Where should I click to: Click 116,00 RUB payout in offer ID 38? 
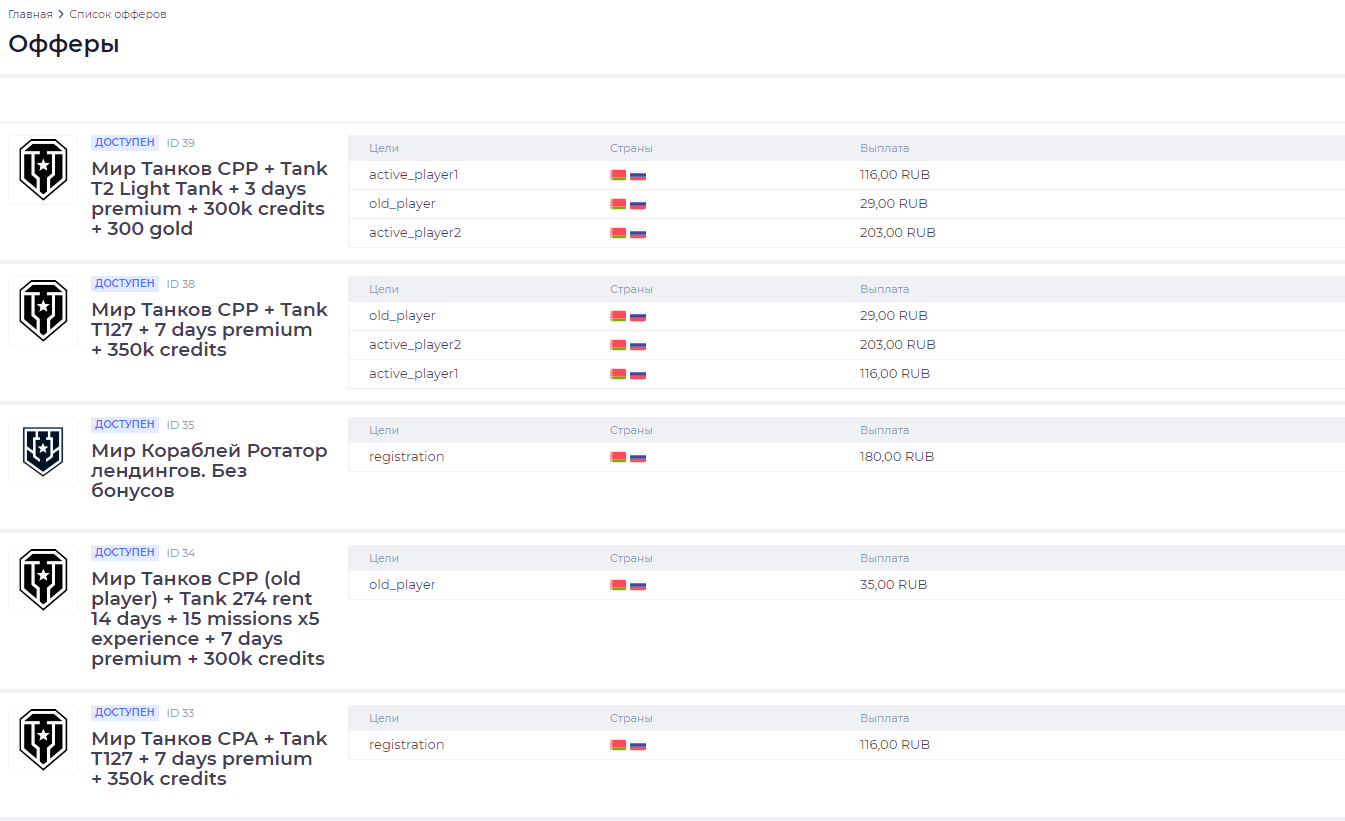[895, 374]
